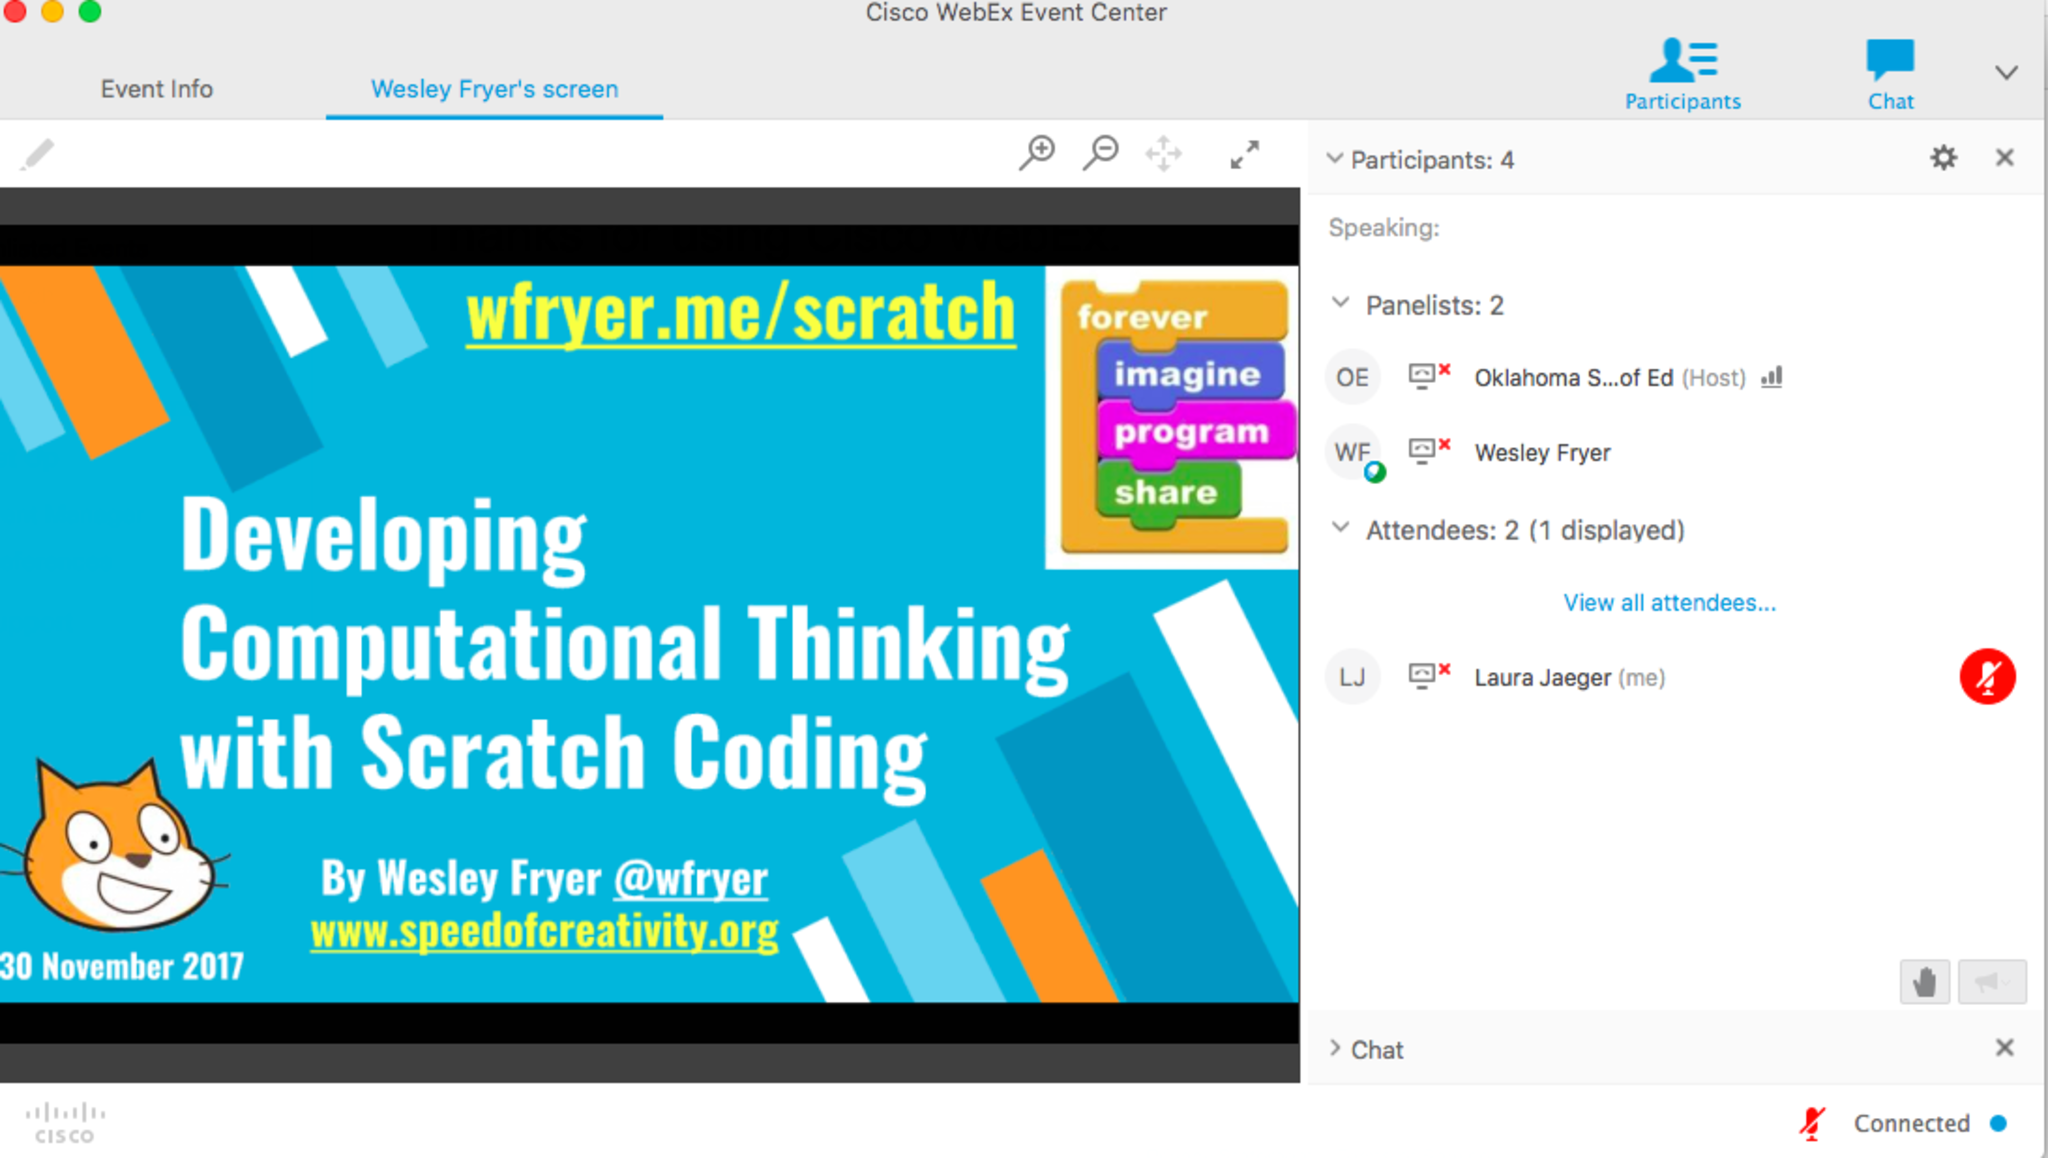
Task: Select Wesley Fryer in panelist list
Action: pos(1542,453)
